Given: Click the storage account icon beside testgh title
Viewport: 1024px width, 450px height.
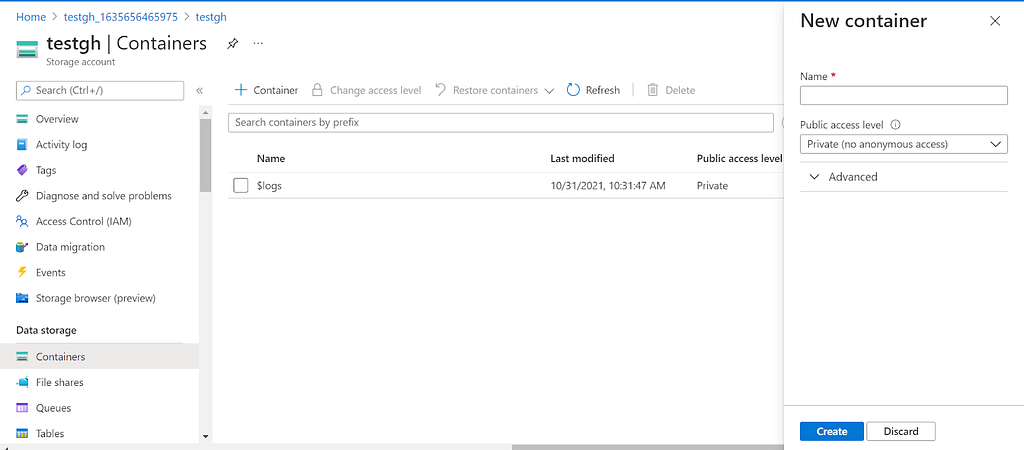Looking at the screenshot, I should (x=27, y=49).
